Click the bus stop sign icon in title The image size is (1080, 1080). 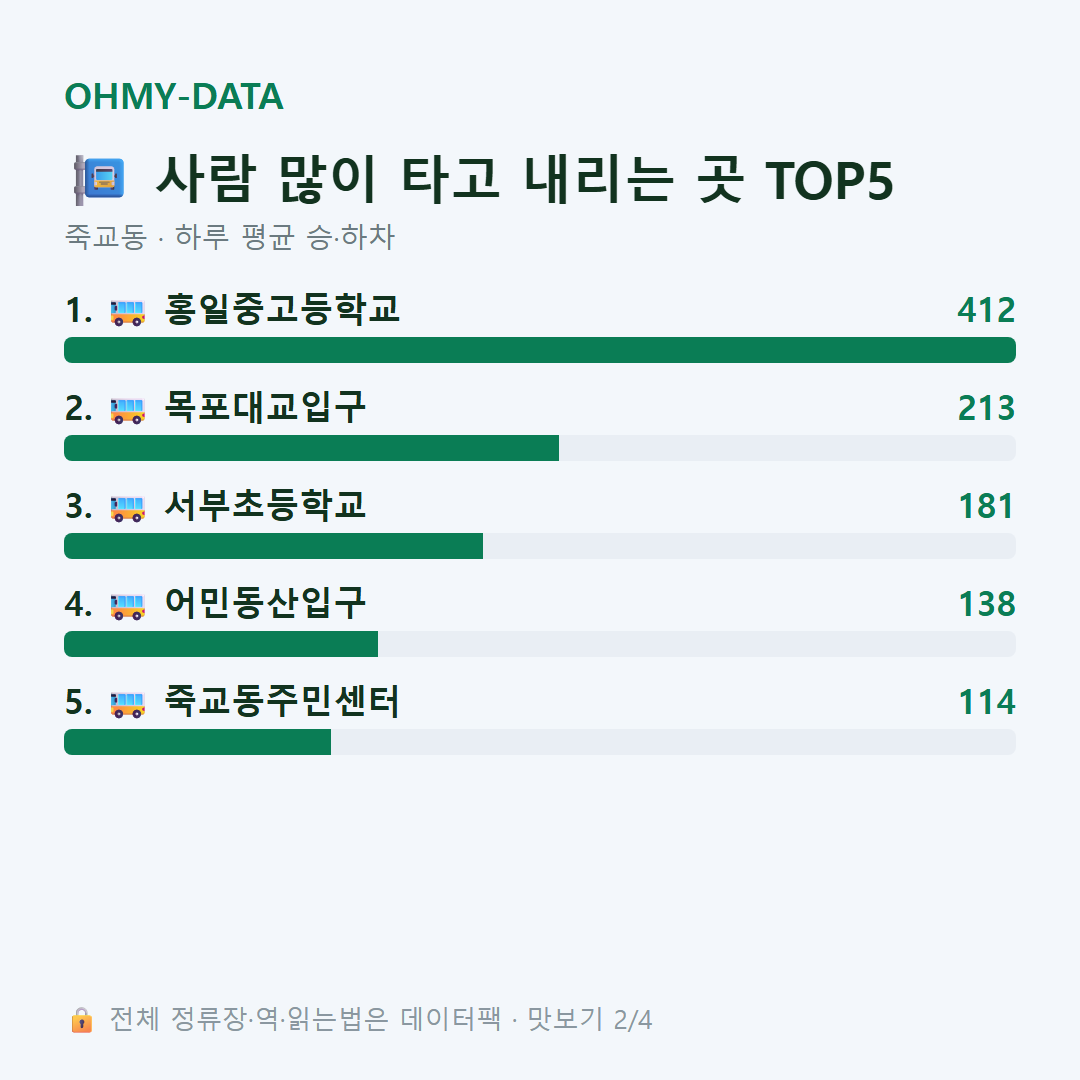click(x=99, y=180)
